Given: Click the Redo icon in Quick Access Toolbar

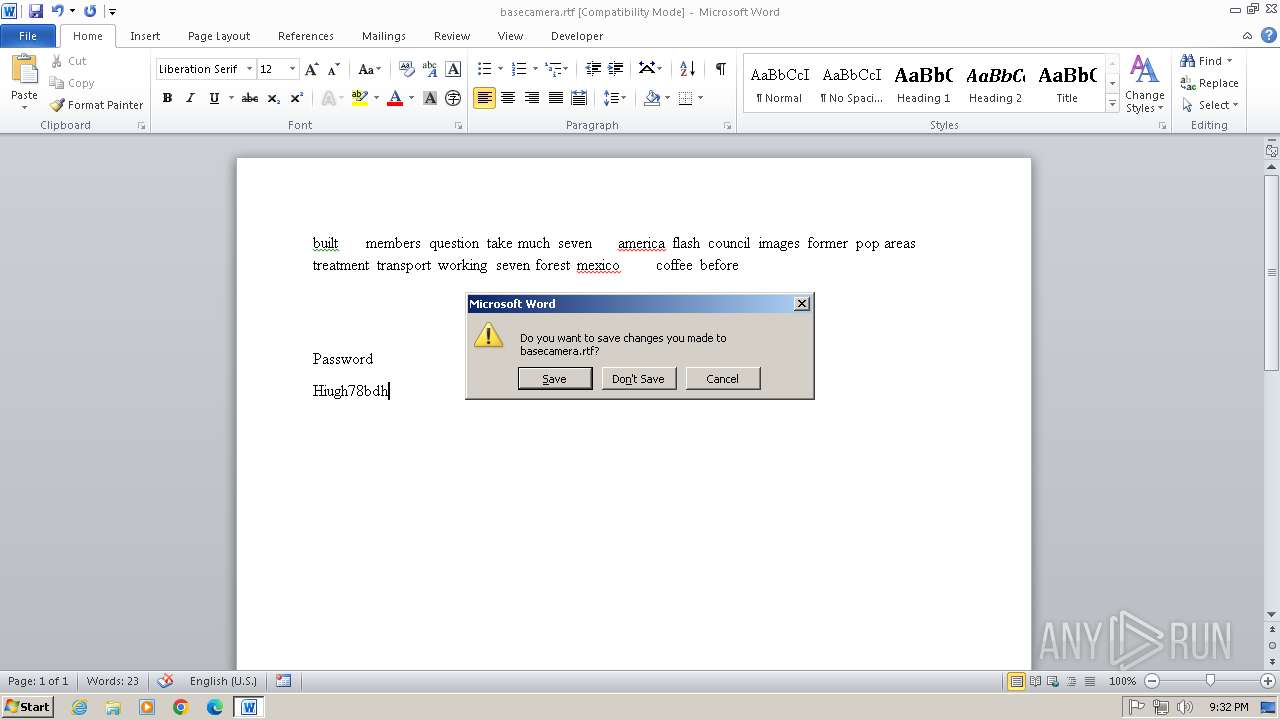Looking at the screenshot, I should 90,11.
